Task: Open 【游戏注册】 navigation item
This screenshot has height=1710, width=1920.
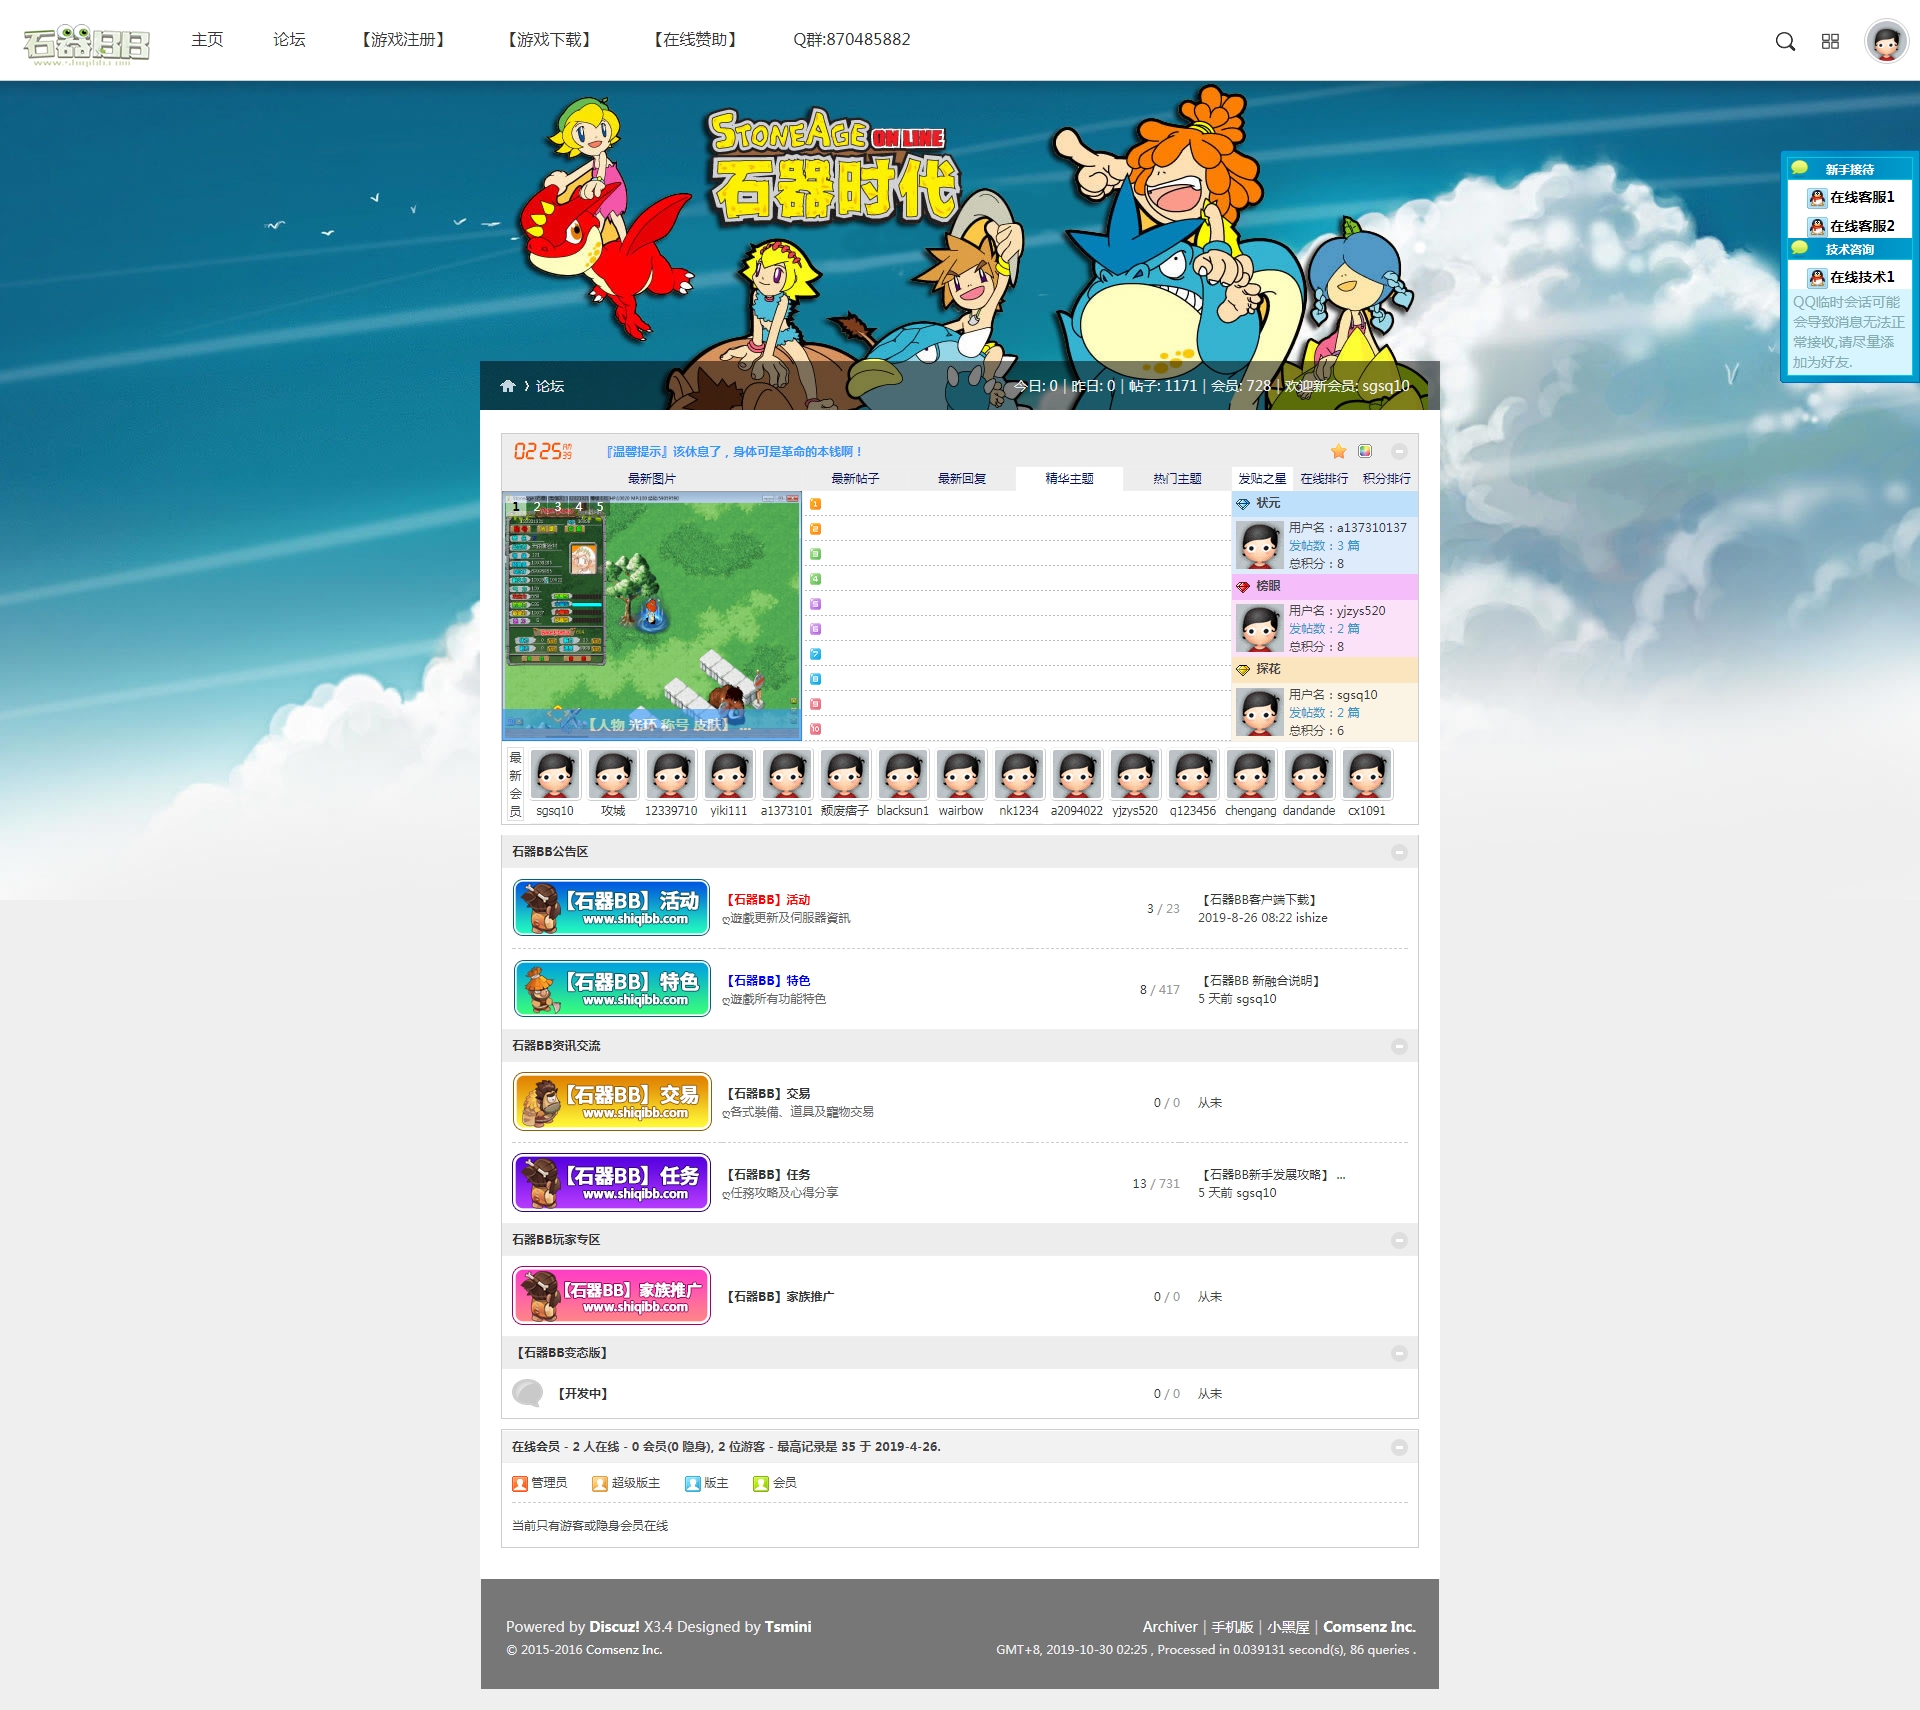Action: [x=403, y=39]
